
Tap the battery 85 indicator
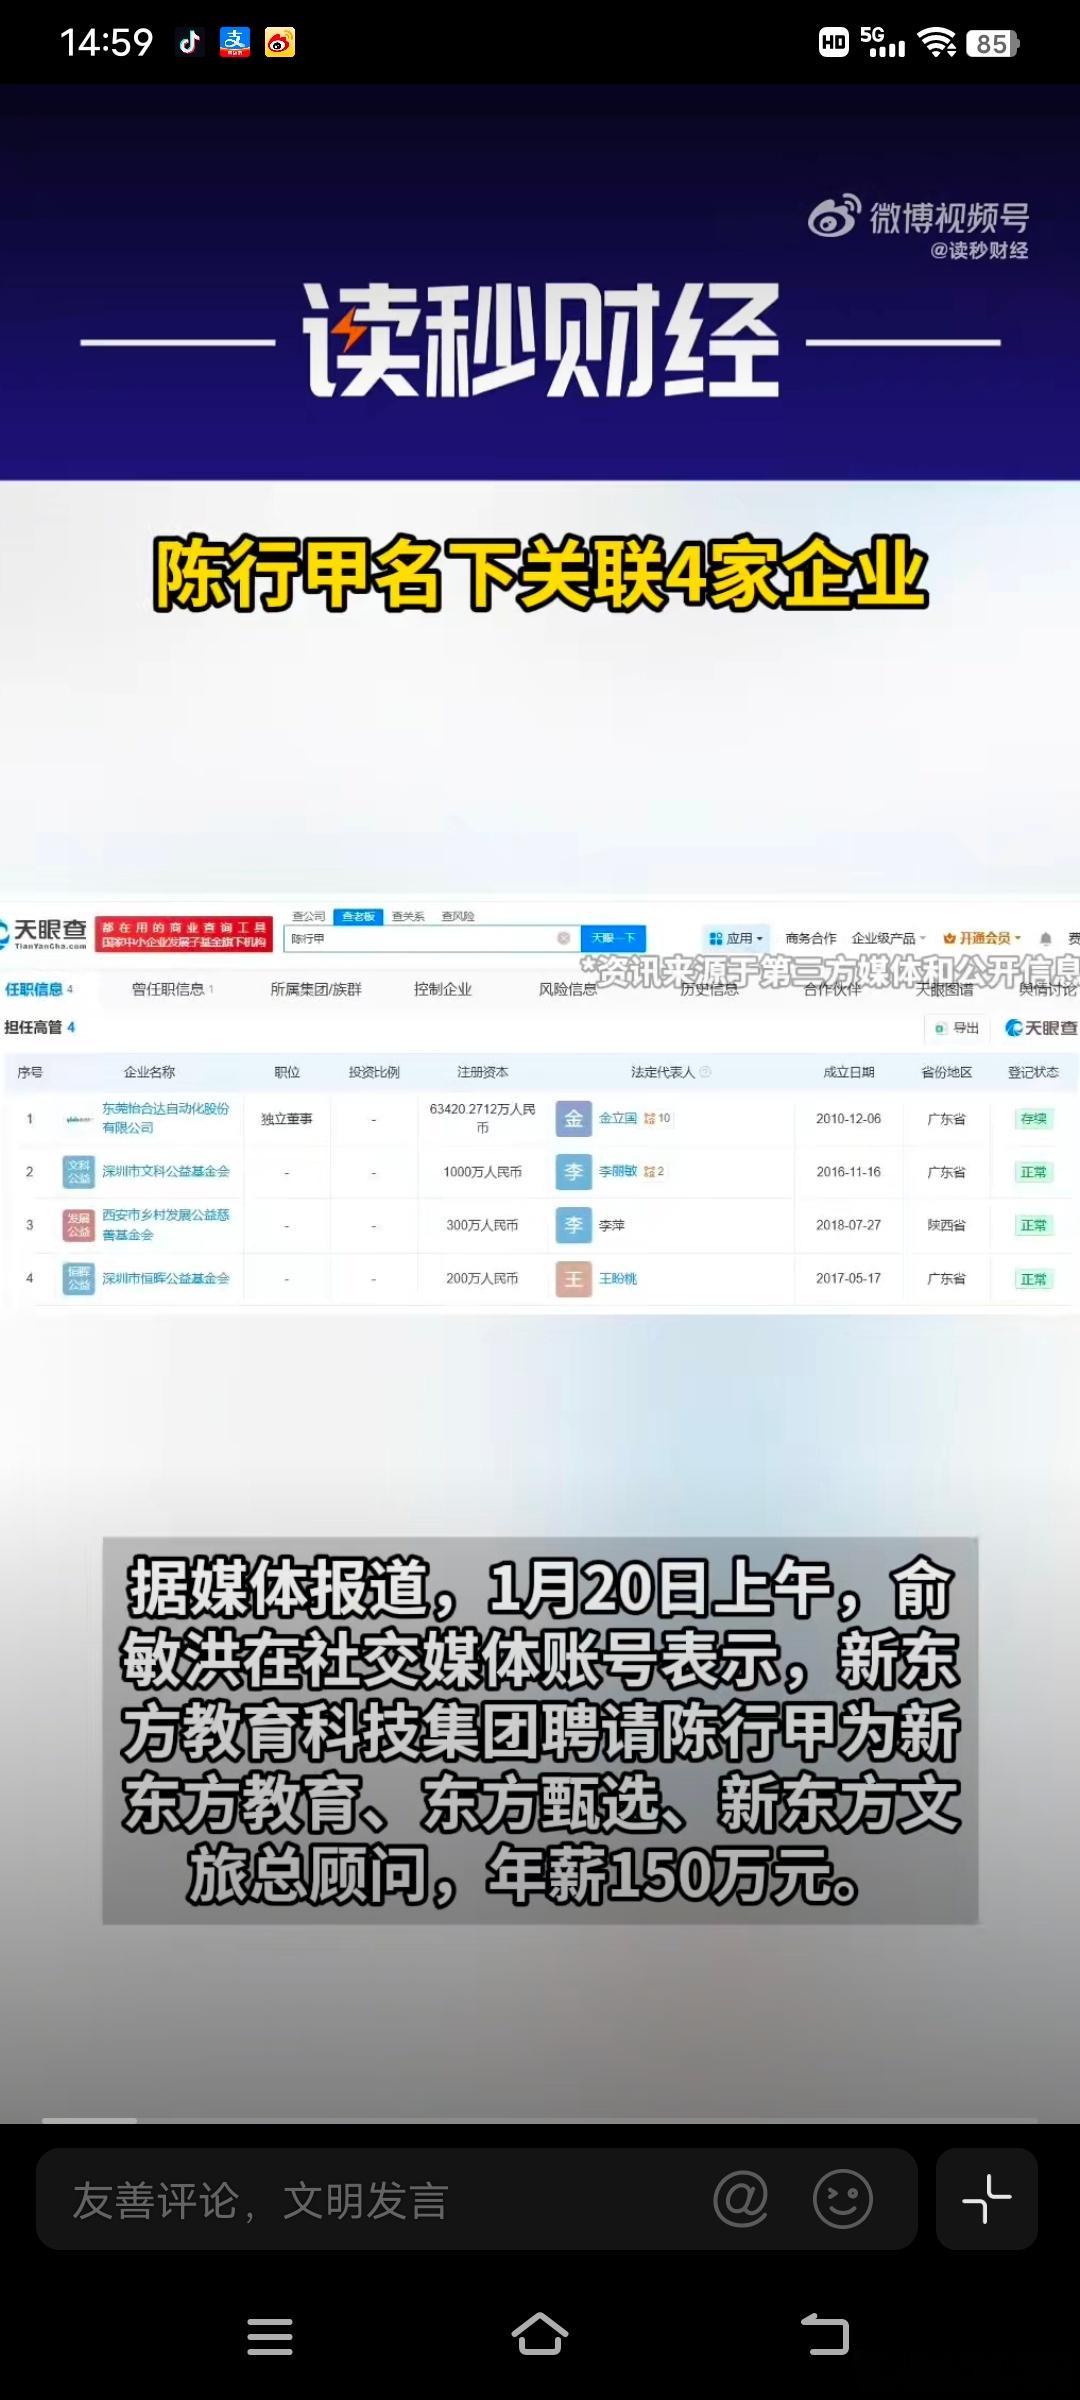[993, 43]
